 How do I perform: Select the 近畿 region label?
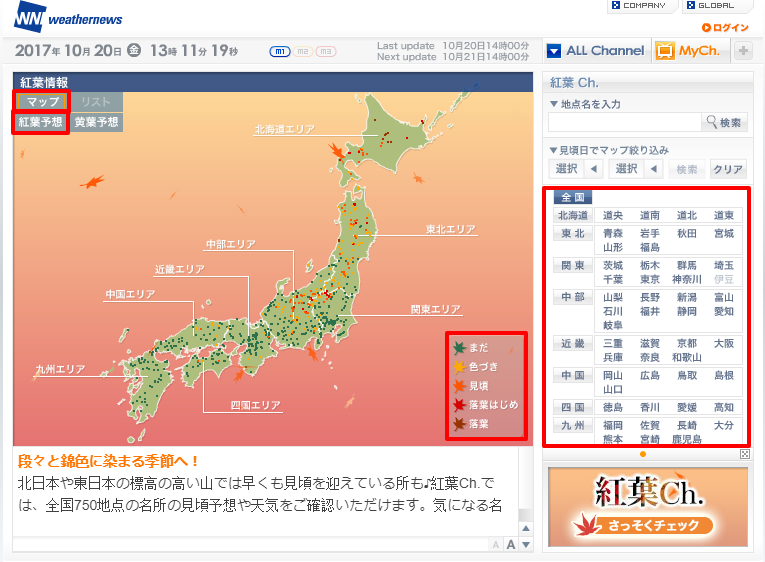pyautogui.click(x=573, y=343)
